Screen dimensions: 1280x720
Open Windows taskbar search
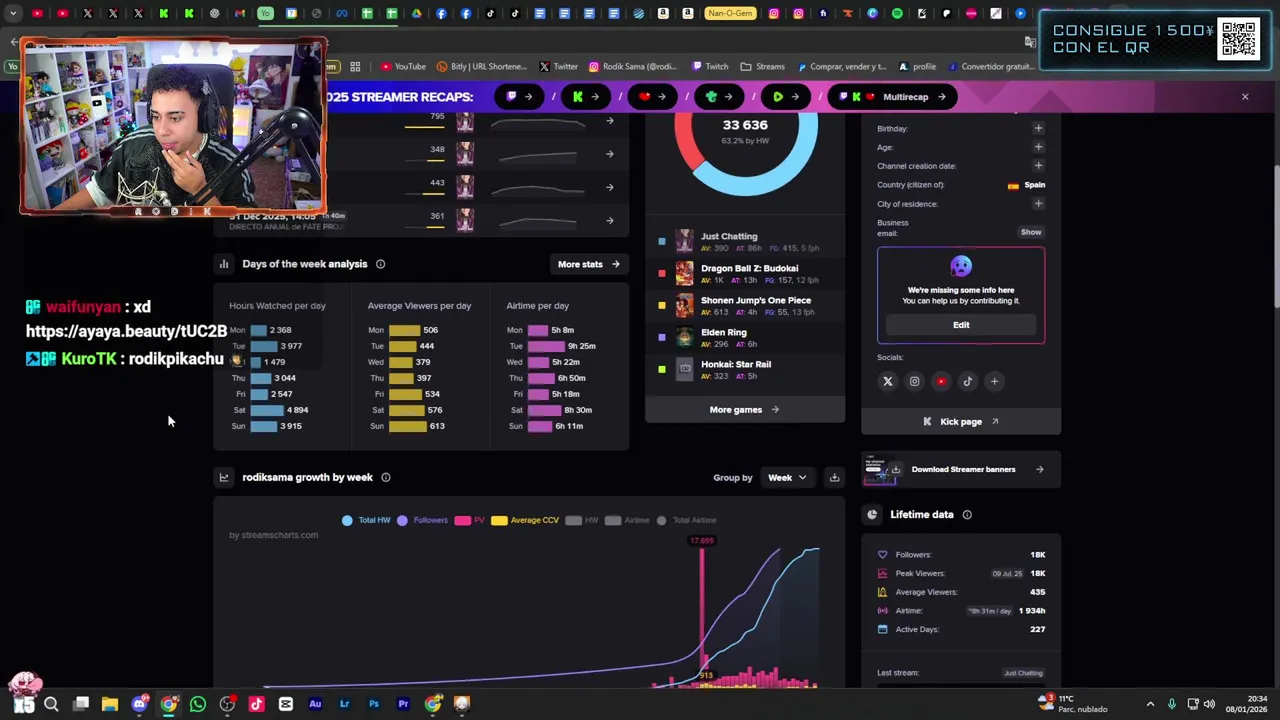[x=51, y=704]
